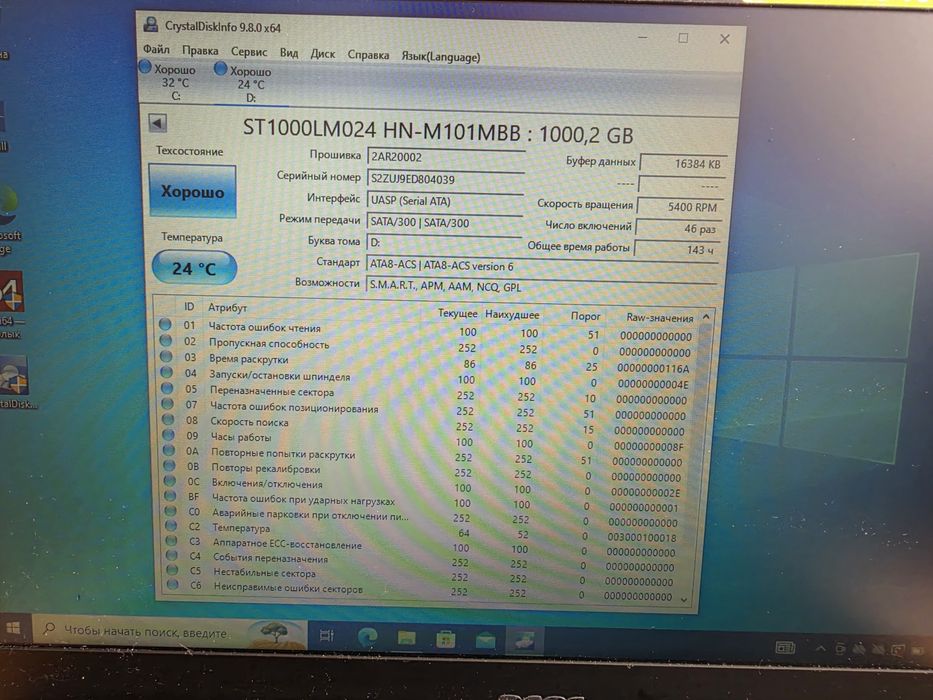Click the status circle of attribute C5
The image size is (933, 700).
pyautogui.click(x=172, y=570)
